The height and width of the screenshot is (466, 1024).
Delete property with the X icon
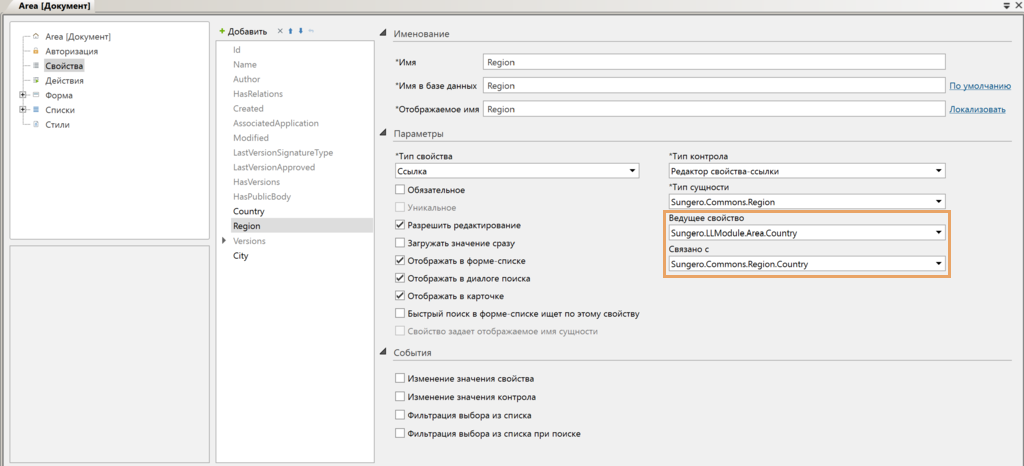[280, 31]
